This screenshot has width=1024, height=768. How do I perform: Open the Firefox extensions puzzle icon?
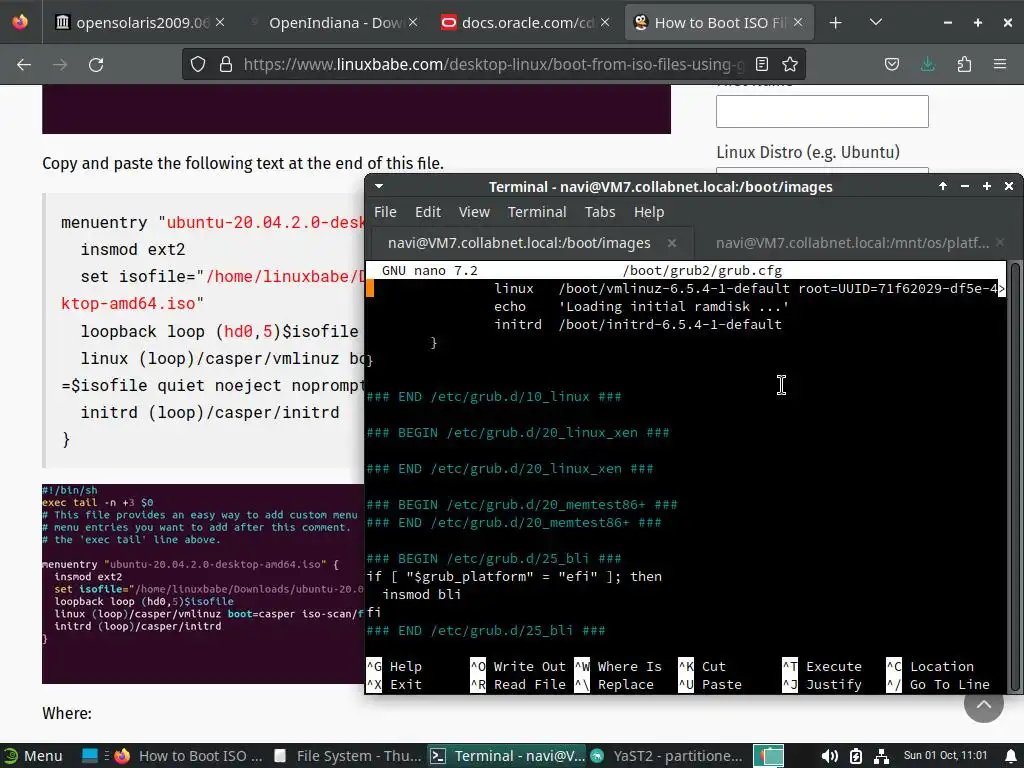[x=964, y=64]
